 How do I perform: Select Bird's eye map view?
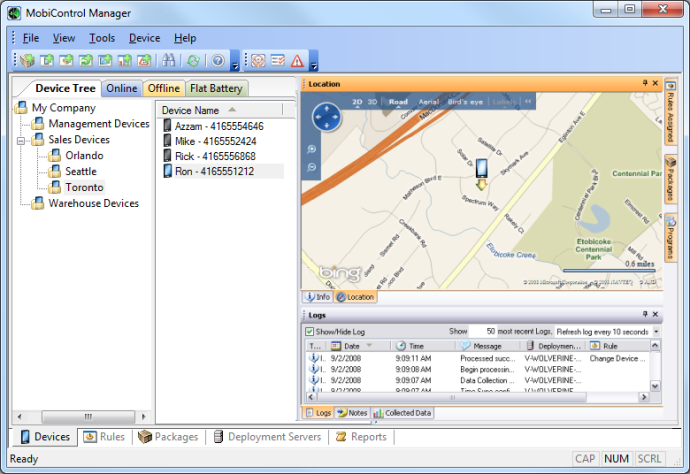465,102
